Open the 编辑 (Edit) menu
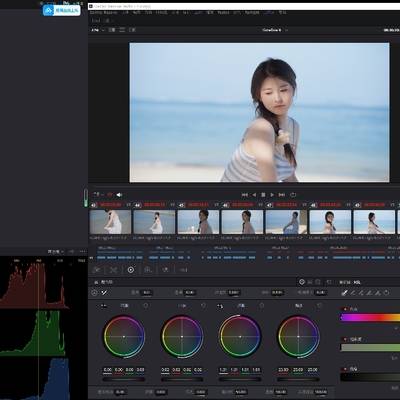 (x=137, y=13)
